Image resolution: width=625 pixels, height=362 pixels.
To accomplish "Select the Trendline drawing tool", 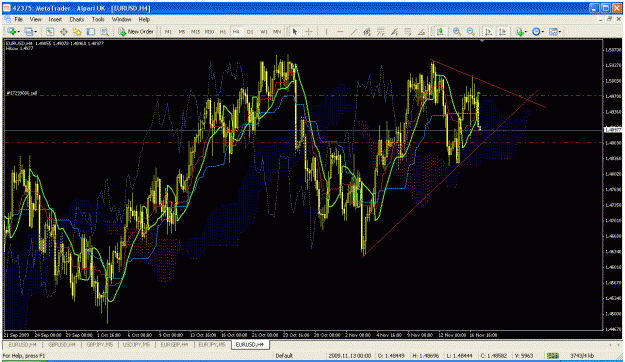I will (x=354, y=31).
